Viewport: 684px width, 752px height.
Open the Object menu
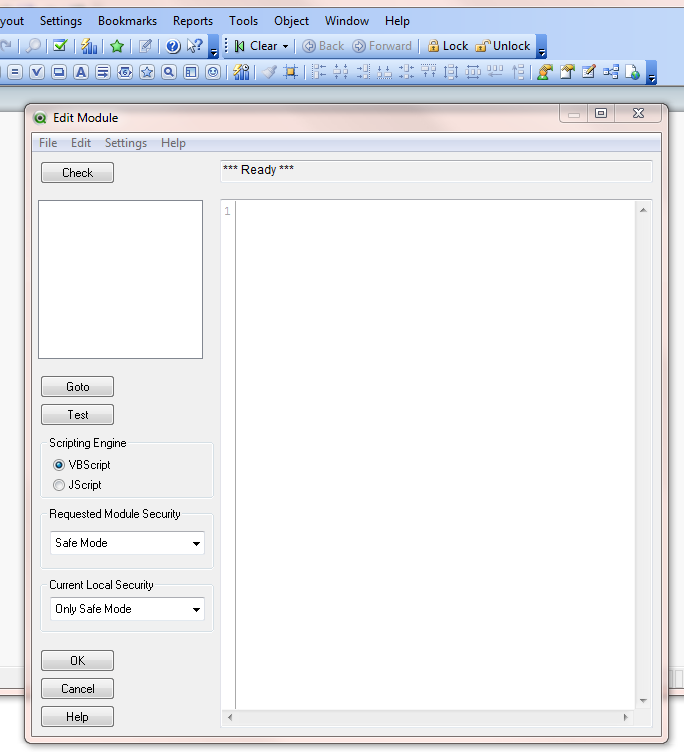click(x=291, y=21)
